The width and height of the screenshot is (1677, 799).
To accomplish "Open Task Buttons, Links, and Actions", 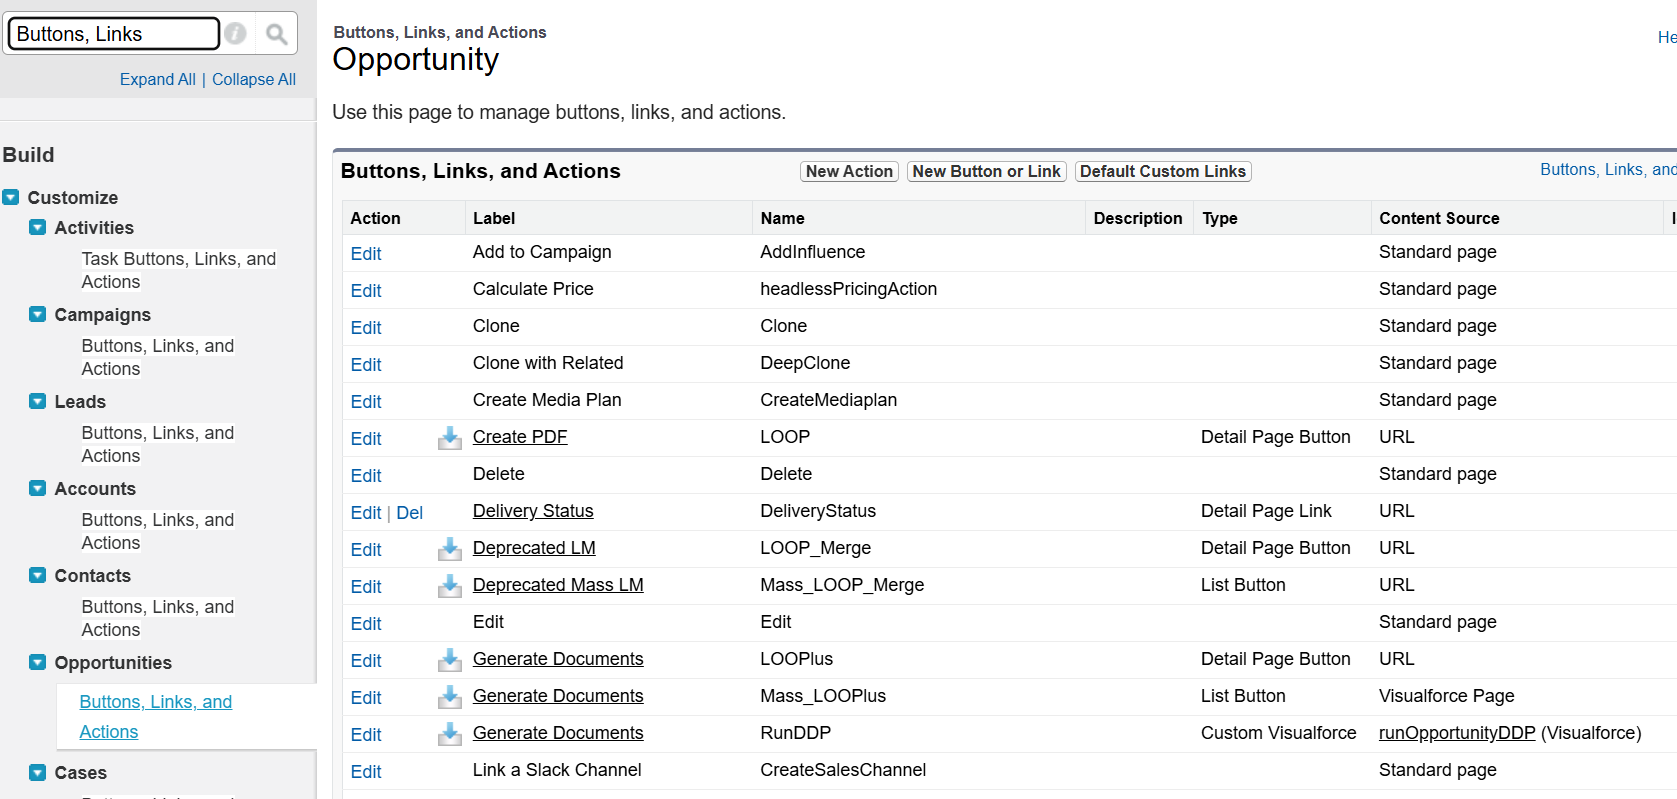I will tap(178, 270).
